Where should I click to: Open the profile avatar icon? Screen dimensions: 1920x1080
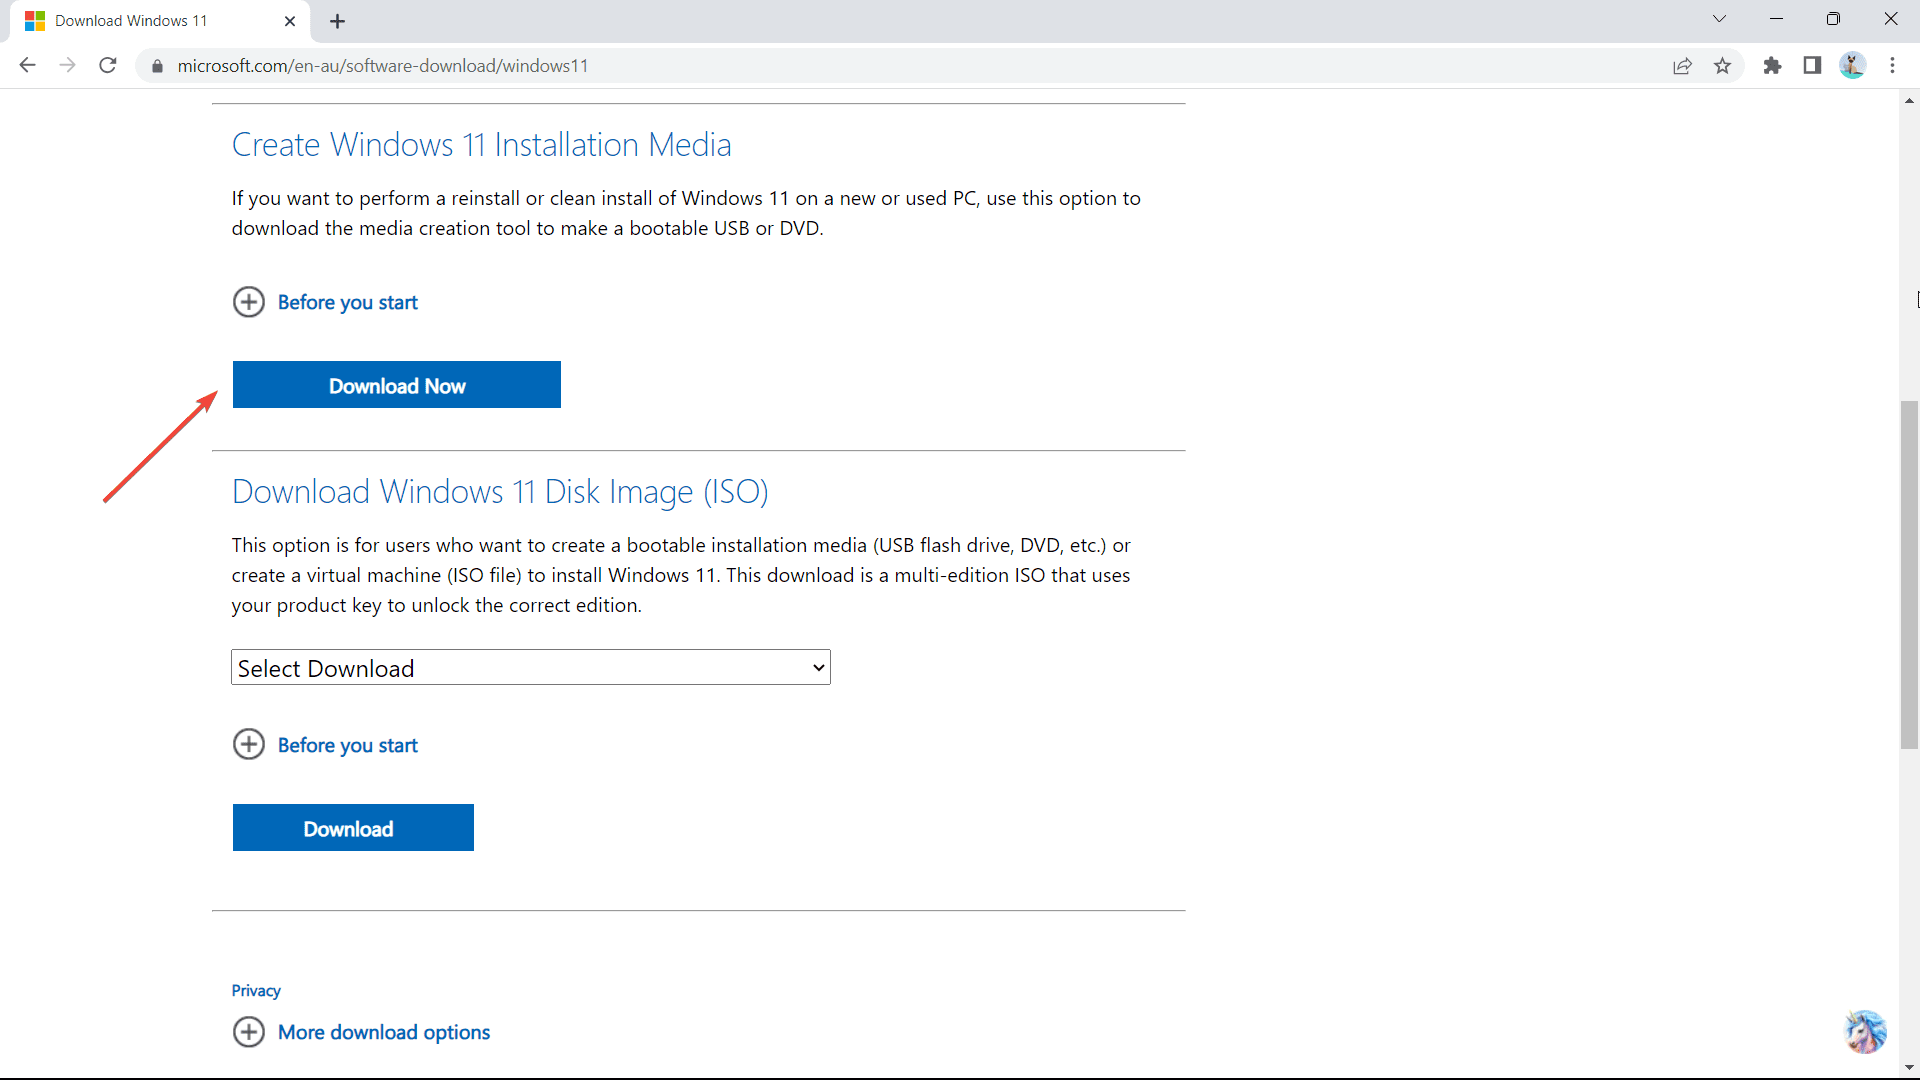coord(1852,66)
